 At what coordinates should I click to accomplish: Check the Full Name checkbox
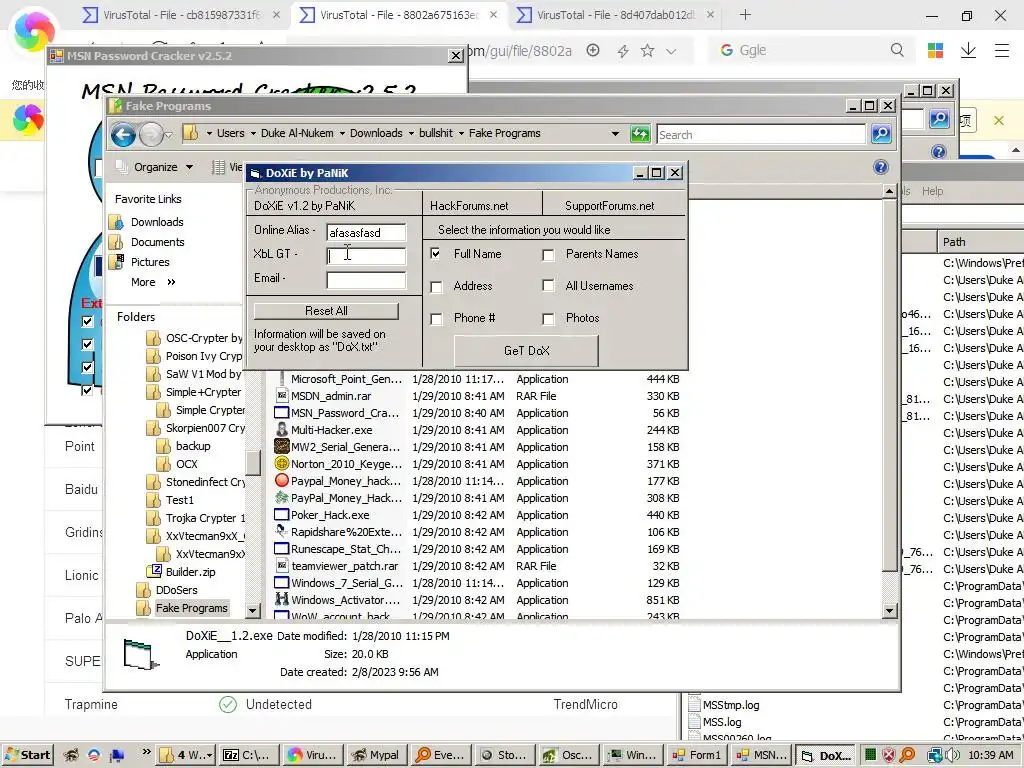coord(436,253)
